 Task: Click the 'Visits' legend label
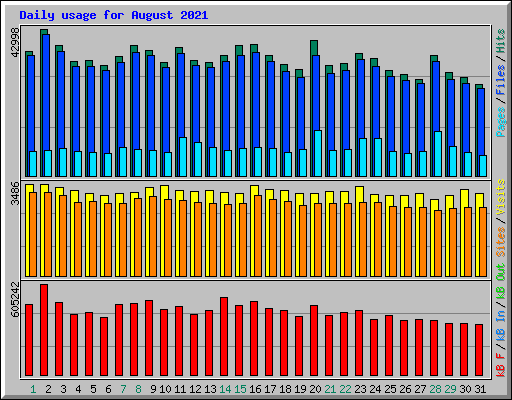501,198
